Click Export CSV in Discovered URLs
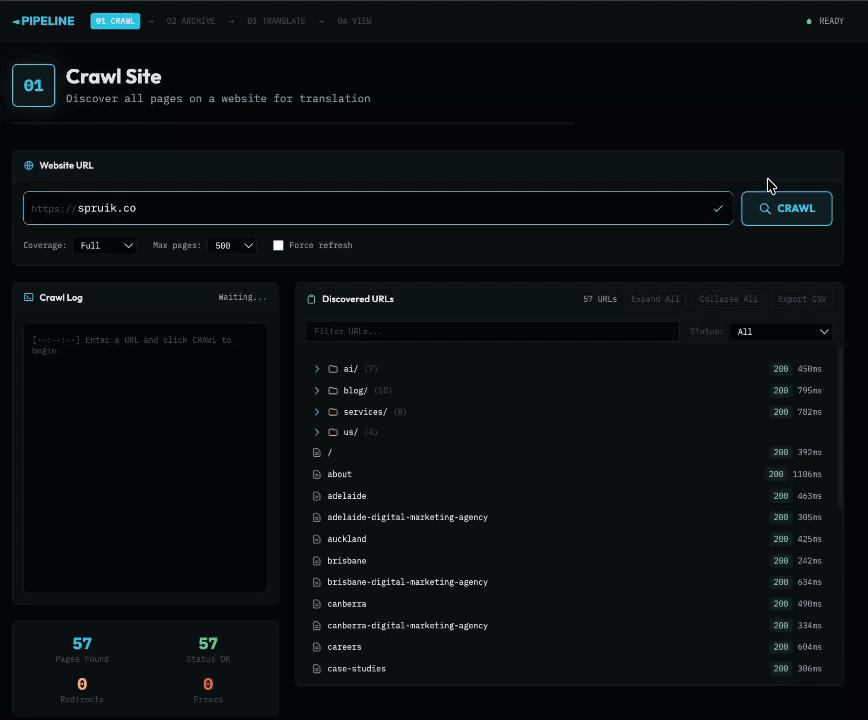The height and width of the screenshot is (720, 868). (x=802, y=298)
